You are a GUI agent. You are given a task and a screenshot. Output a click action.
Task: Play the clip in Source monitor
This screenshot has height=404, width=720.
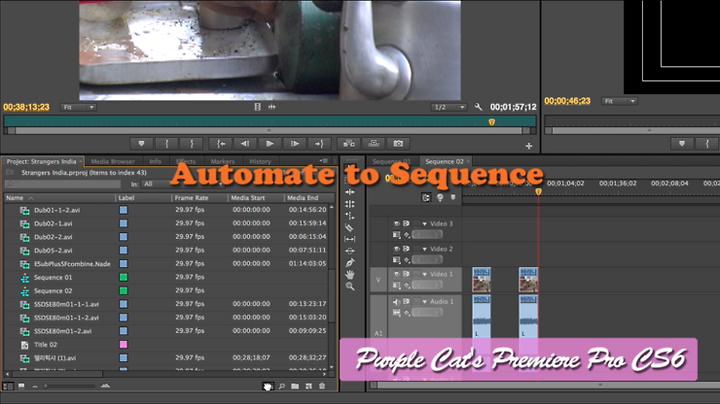tap(270, 144)
